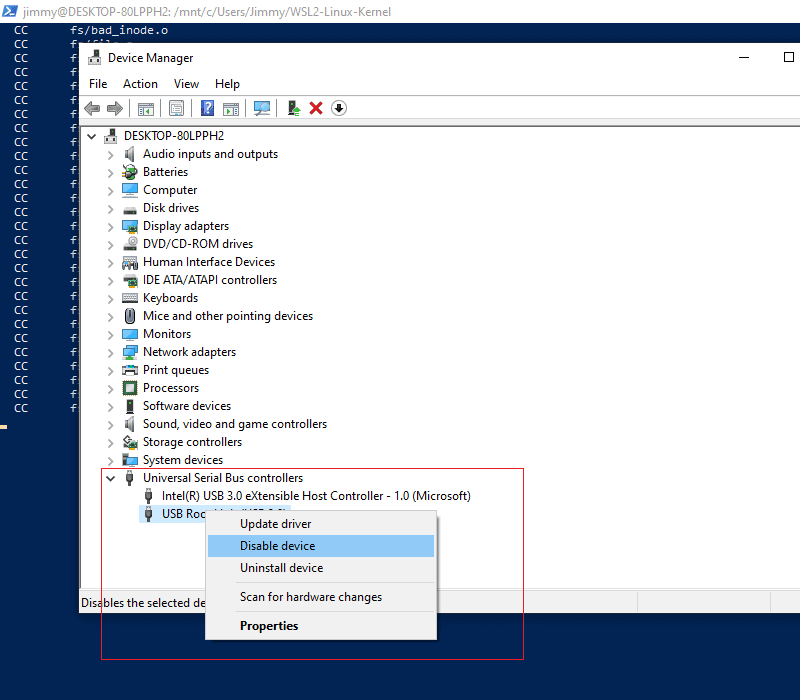This screenshot has height=700, width=800.
Task: Select Sound, video and game controllers
Action: tap(235, 424)
